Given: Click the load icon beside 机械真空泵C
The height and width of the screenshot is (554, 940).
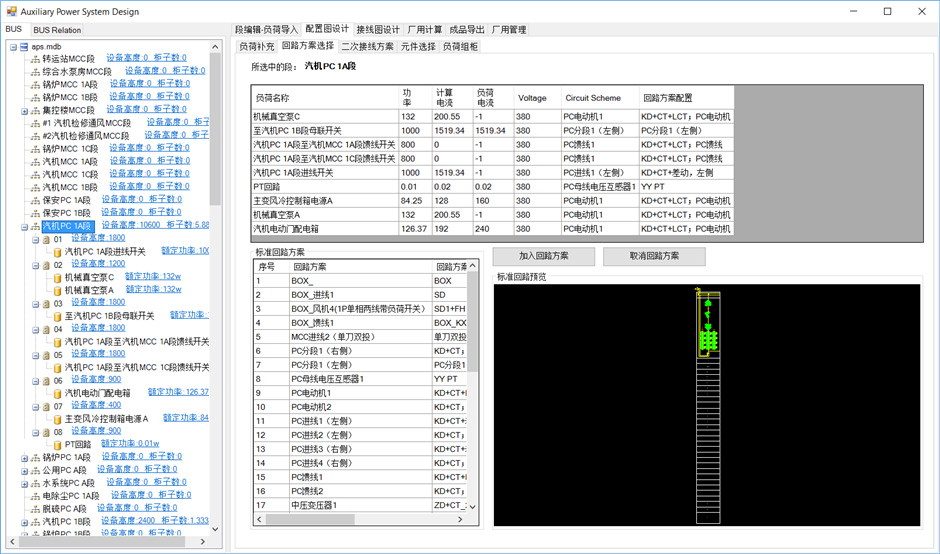Looking at the screenshot, I should pyautogui.click(x=58, y=277).
